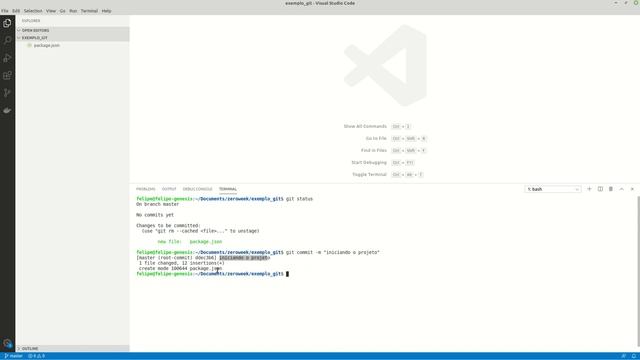Click '1 file changed, 12 insertions' line
The height and width of the screenshot is (360, 640).
[181, 263]
